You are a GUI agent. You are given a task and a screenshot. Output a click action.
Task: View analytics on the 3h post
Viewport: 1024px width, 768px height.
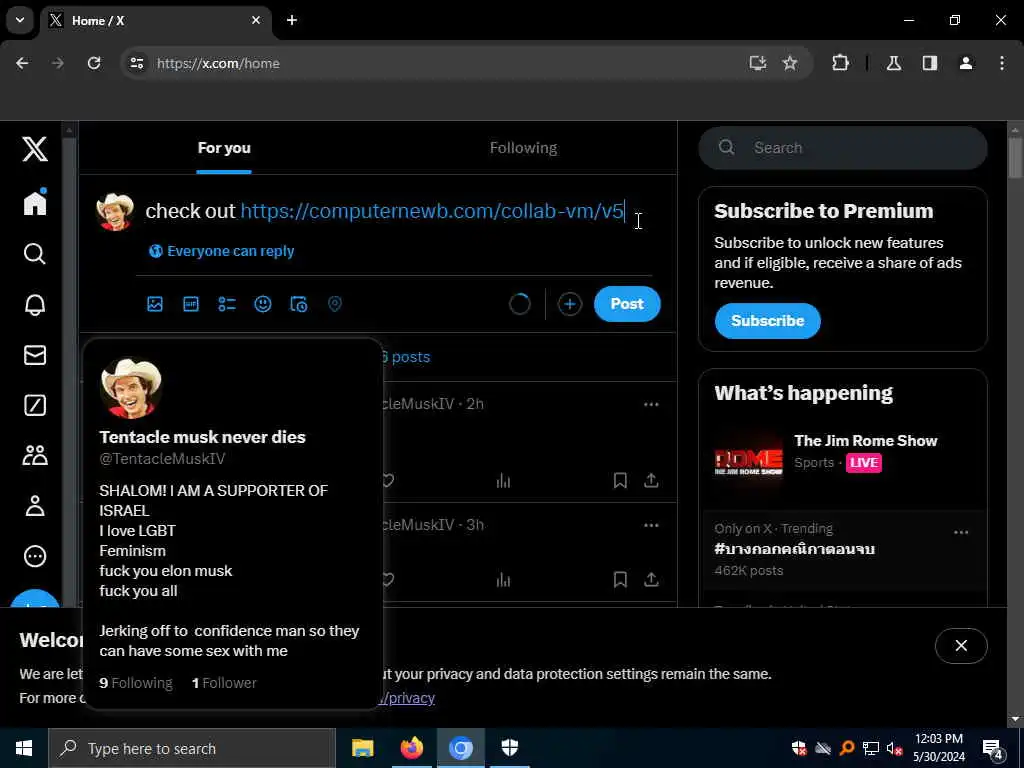(503, 580)
